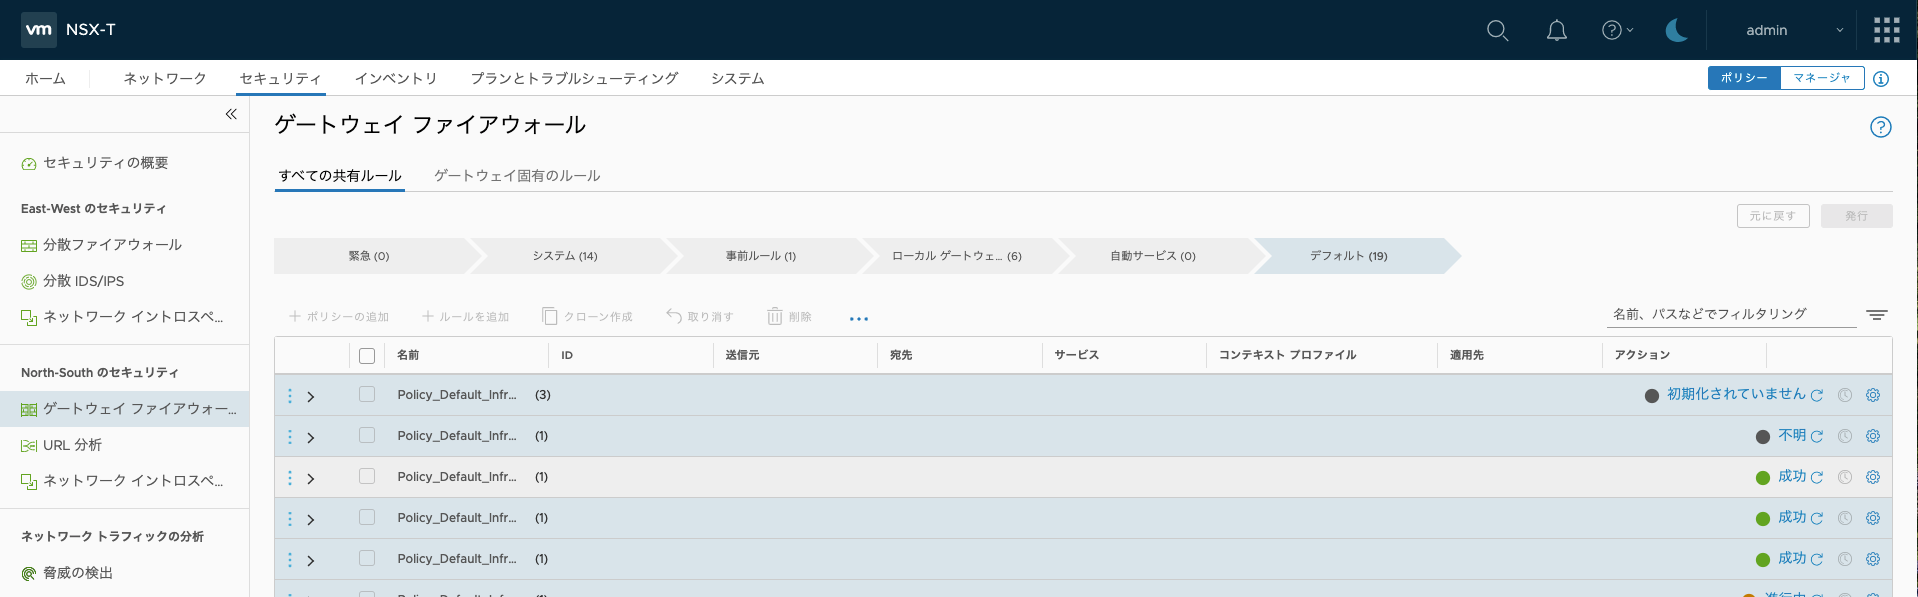Collapse the left sidebar with double-chevron

231,114
